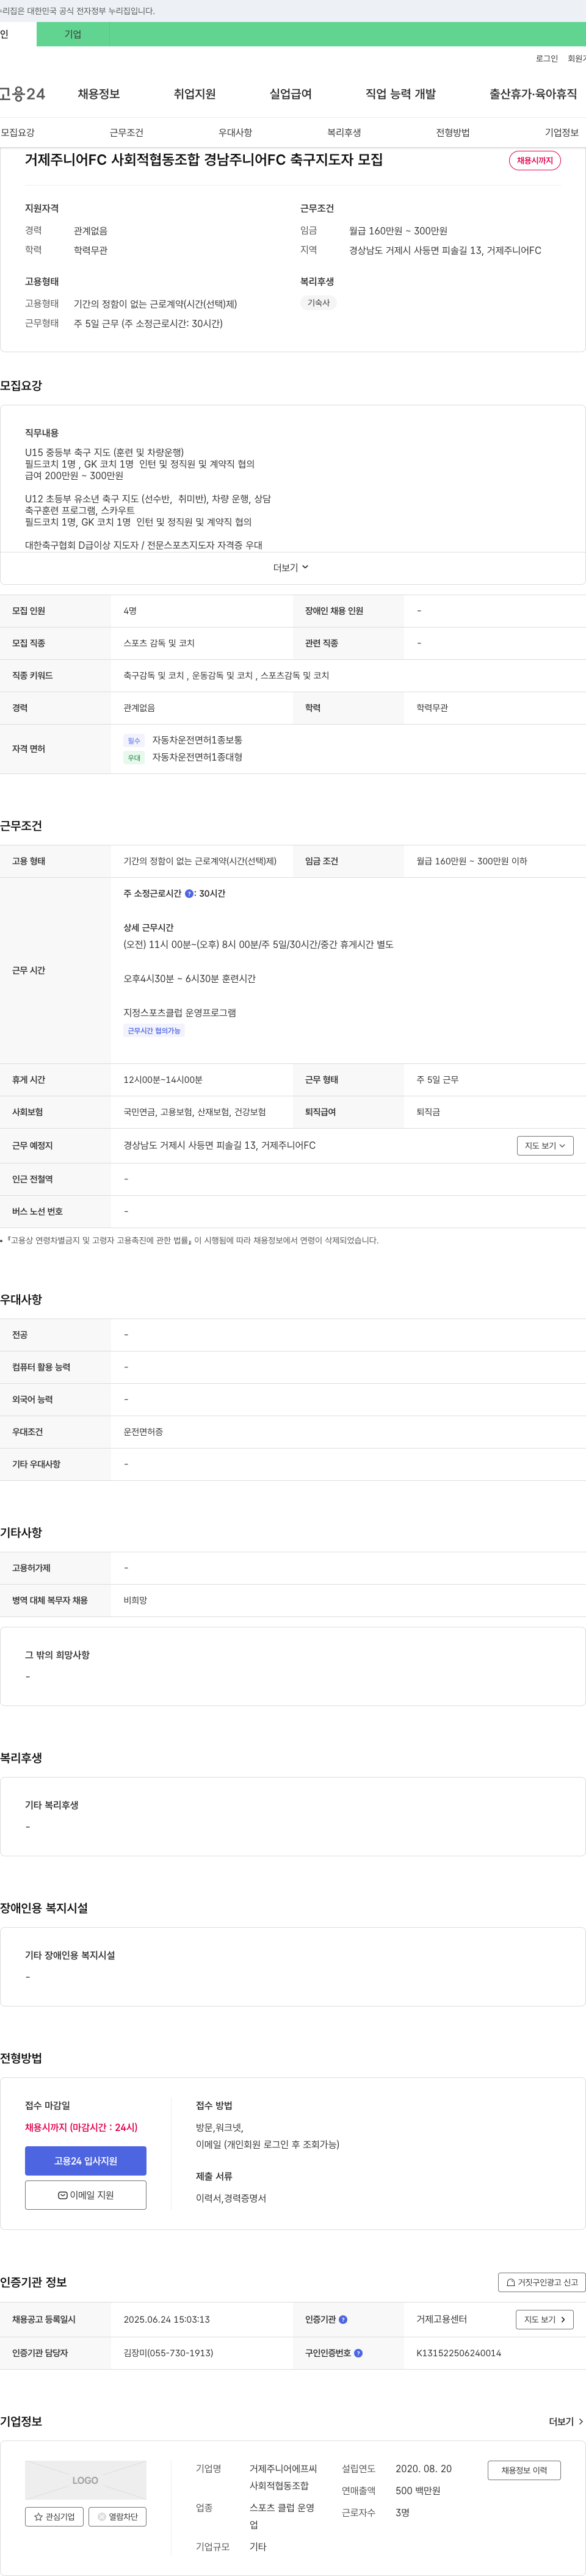586x2576 pixels.
Task: Click the 근무시간 협의가능 tag
Action: (154, 1031)
